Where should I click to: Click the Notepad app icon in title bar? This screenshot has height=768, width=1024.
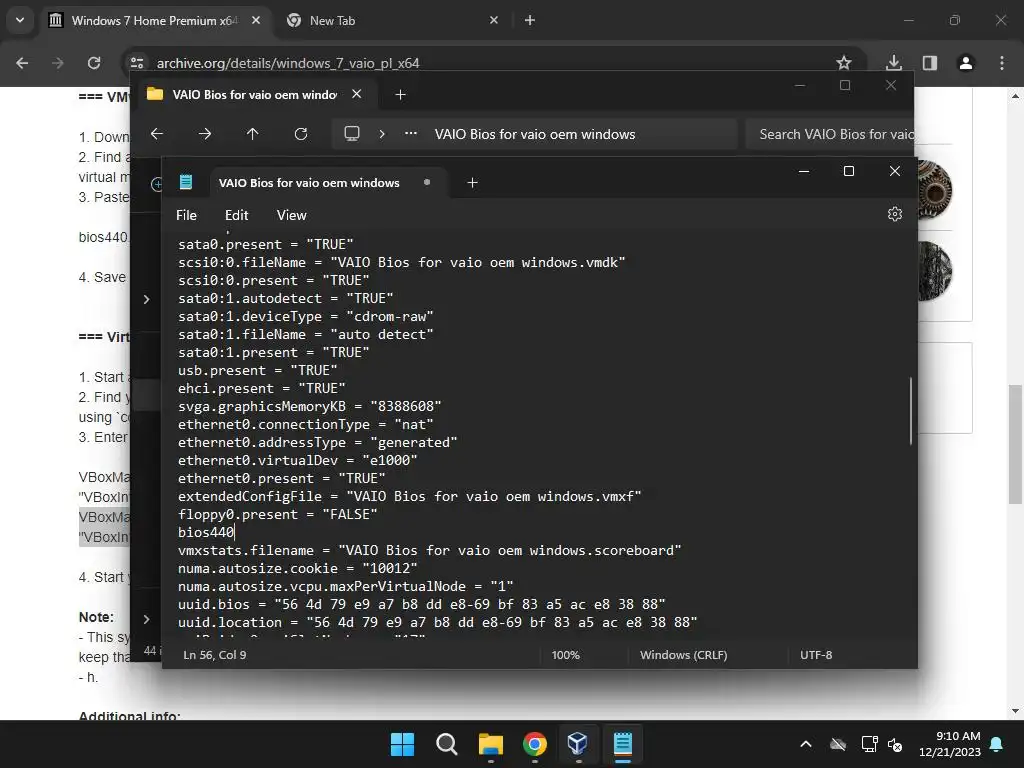(186, 182)
